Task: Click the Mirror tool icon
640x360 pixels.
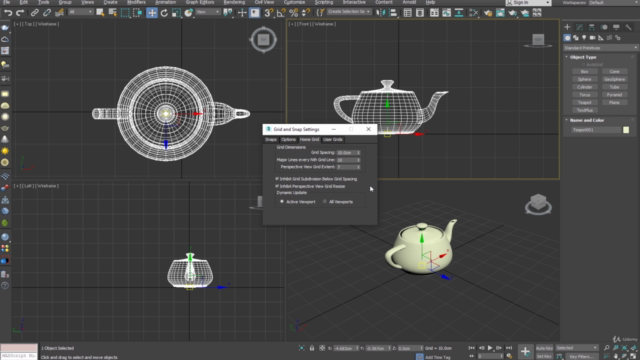Action: pyautogui.click(x=381, y=13)
